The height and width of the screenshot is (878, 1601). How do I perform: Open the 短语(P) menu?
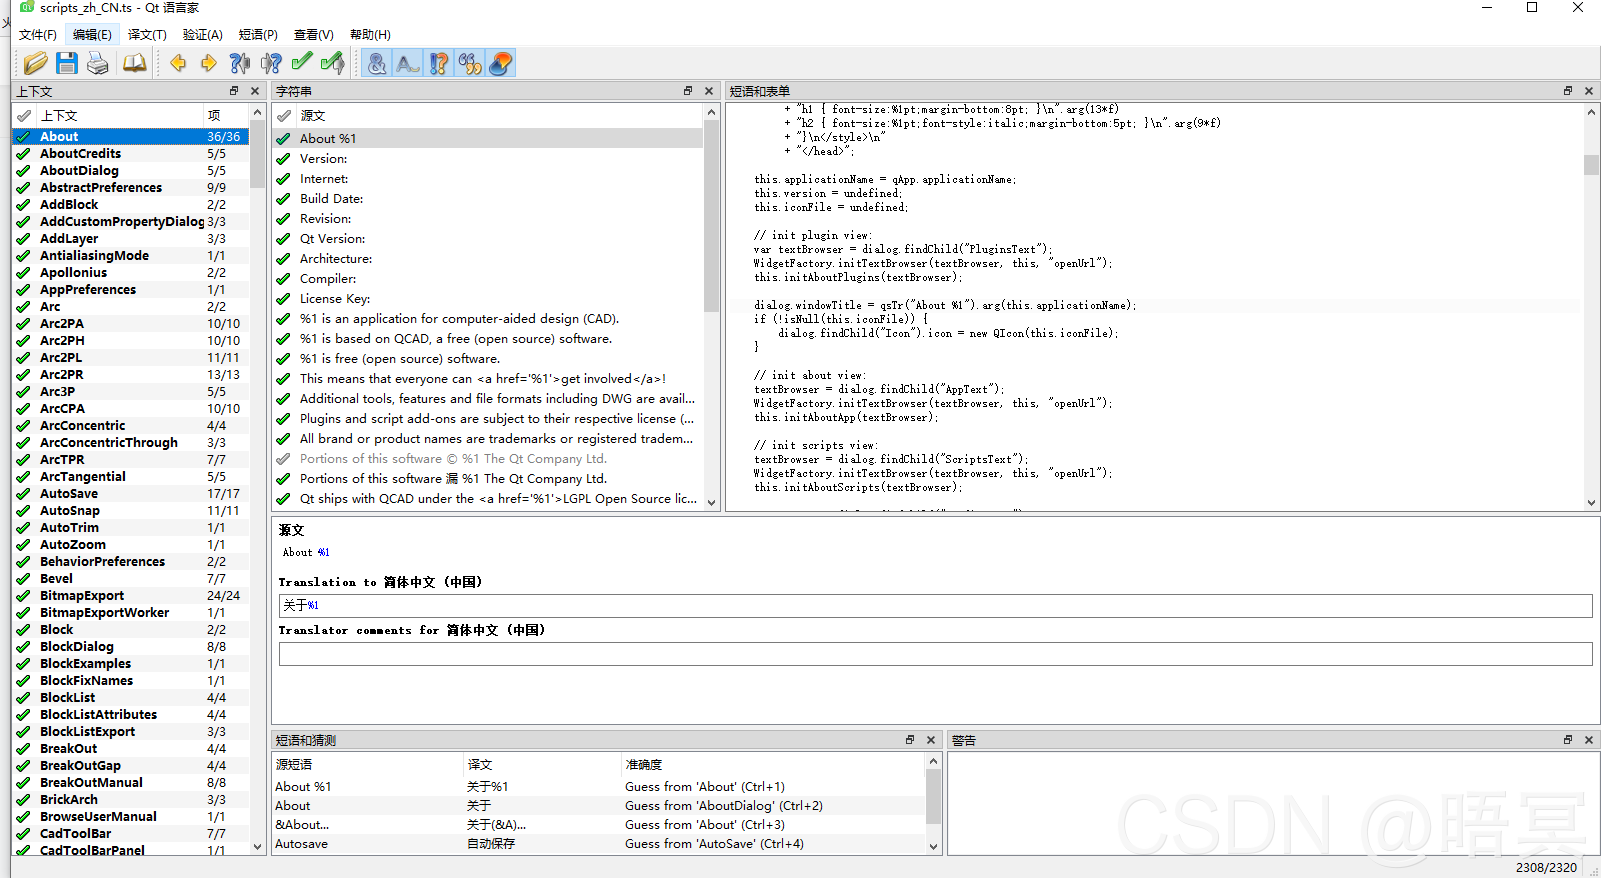(258, 34)
